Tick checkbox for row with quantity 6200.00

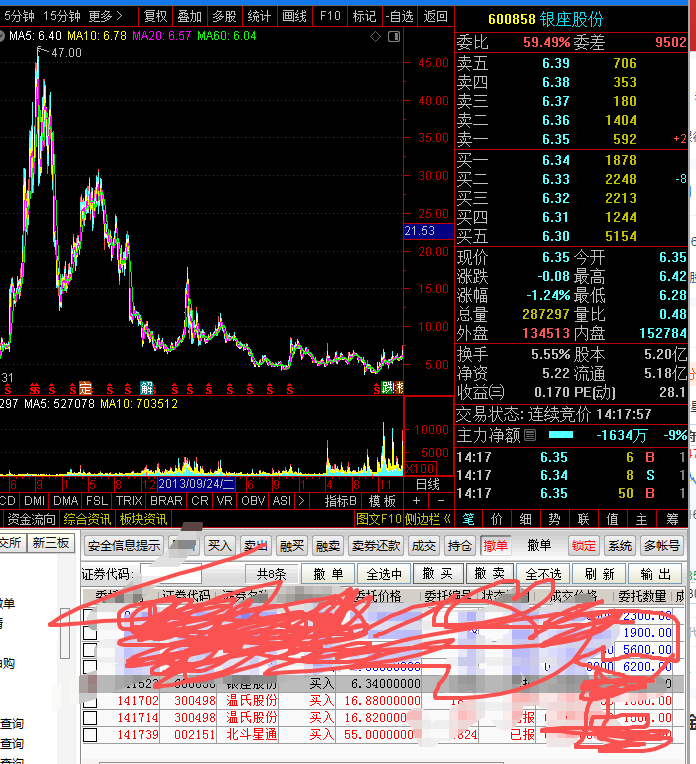pyautogui.click(x=90, y=666)
